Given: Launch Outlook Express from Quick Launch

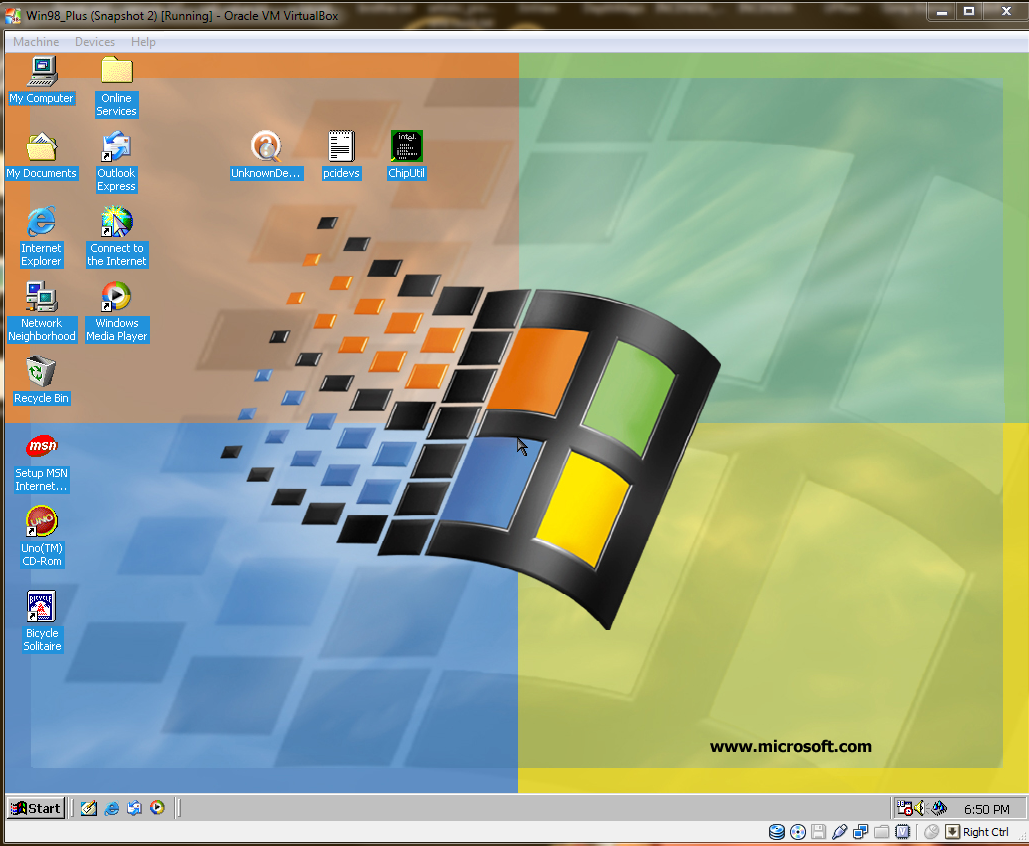Looking at the screenshot, I should coord(135,808).
